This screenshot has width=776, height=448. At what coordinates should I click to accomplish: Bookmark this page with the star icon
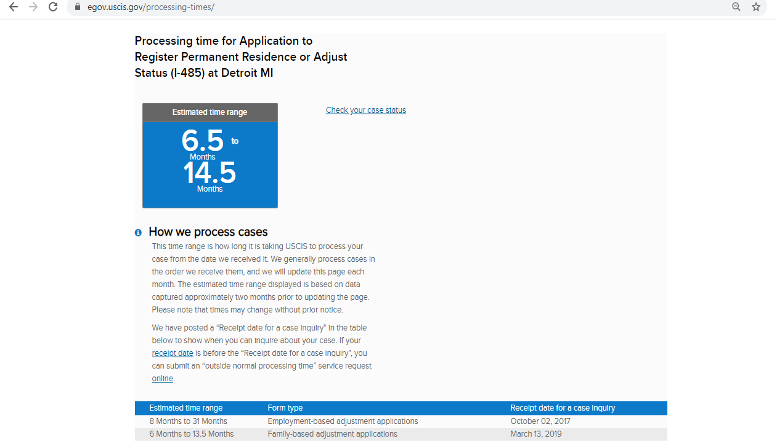pos(757,7)
